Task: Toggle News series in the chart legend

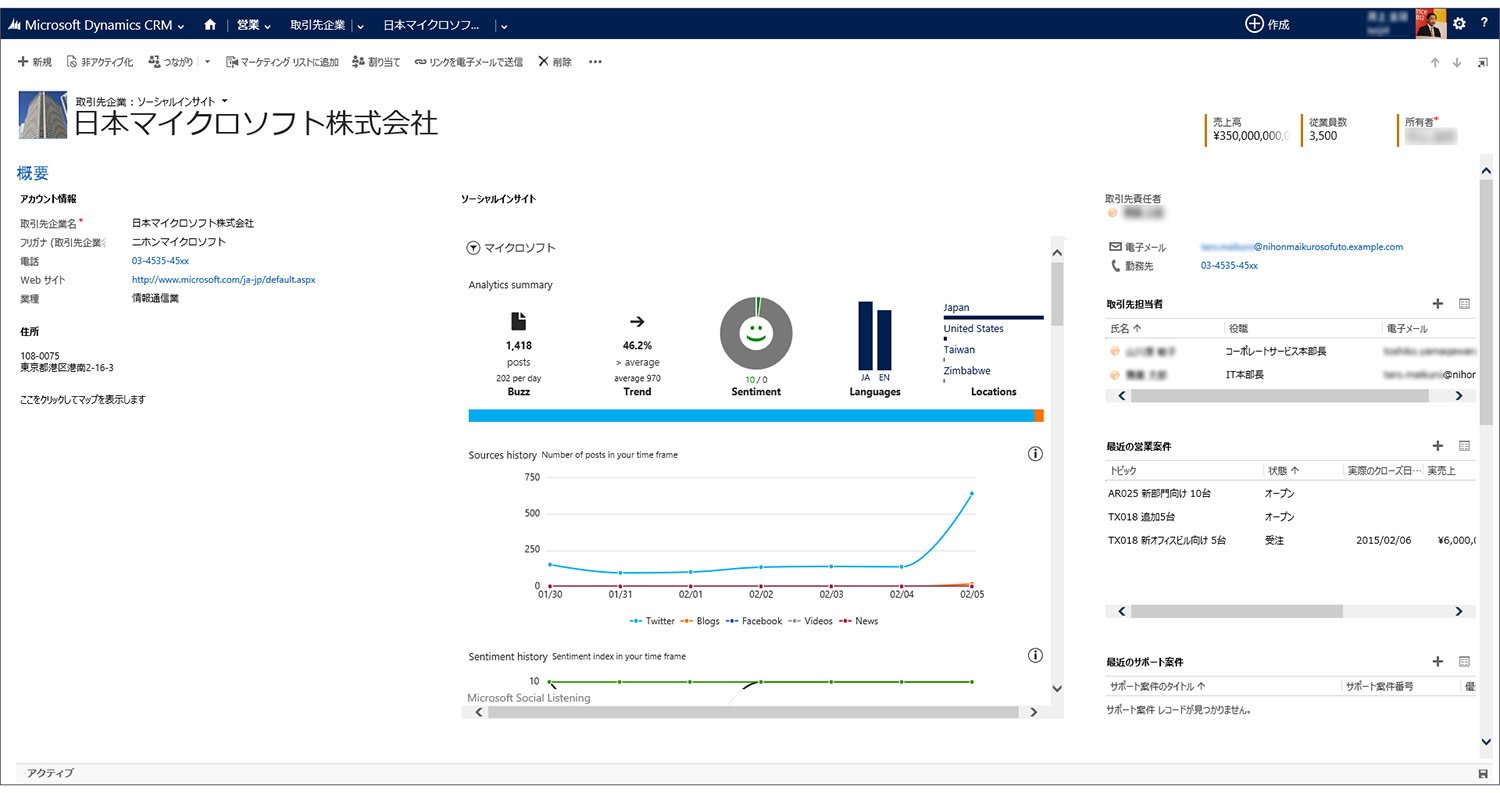Action: tap(859, 621)
